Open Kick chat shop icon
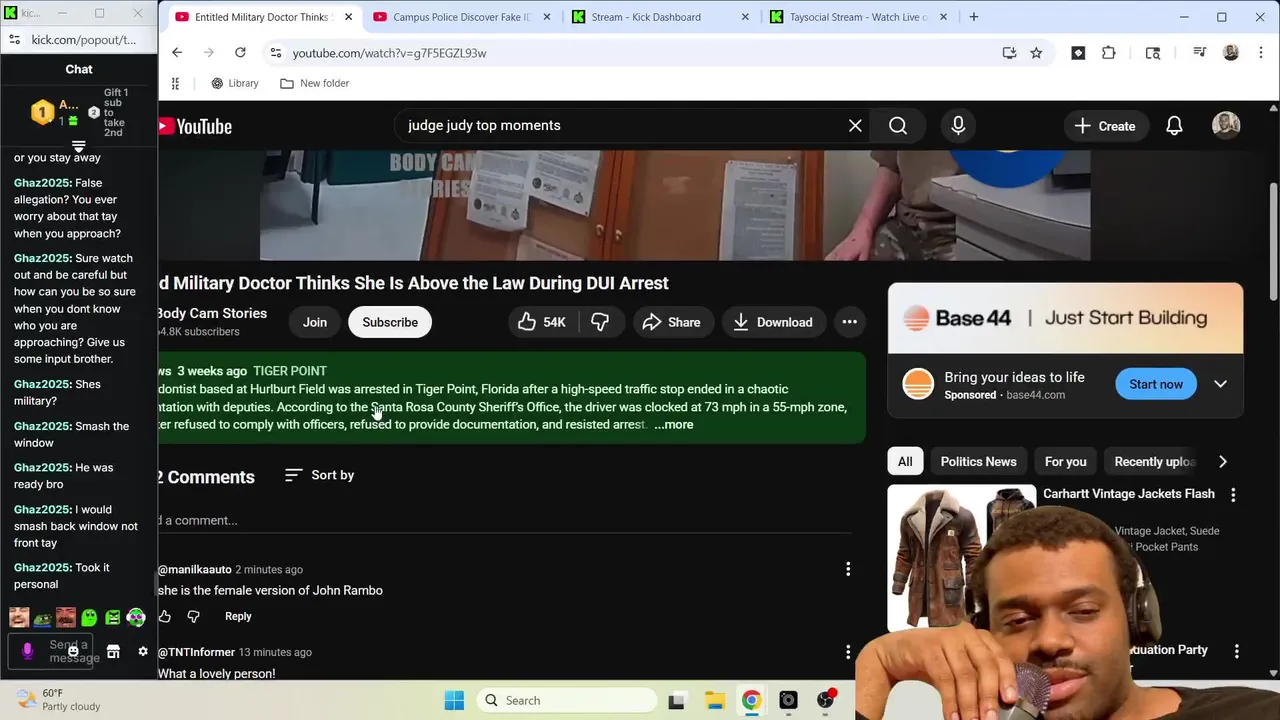 click(113, 651)
